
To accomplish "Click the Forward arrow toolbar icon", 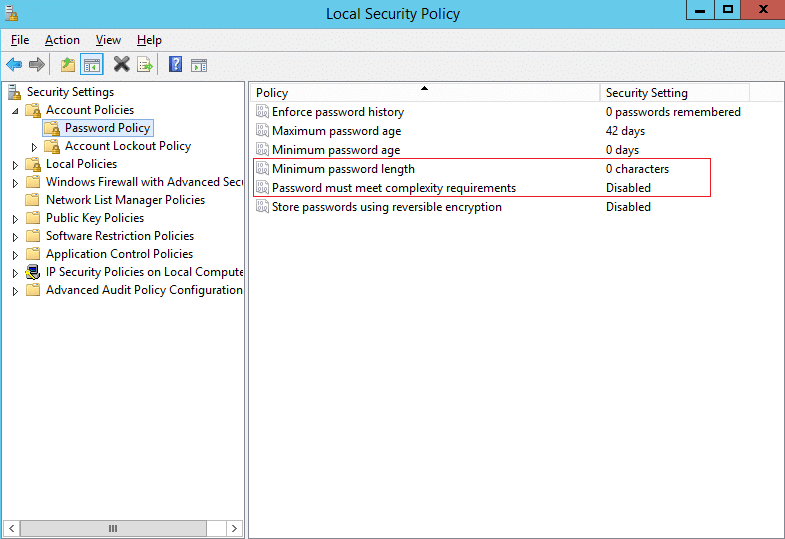I will [37, 65].
